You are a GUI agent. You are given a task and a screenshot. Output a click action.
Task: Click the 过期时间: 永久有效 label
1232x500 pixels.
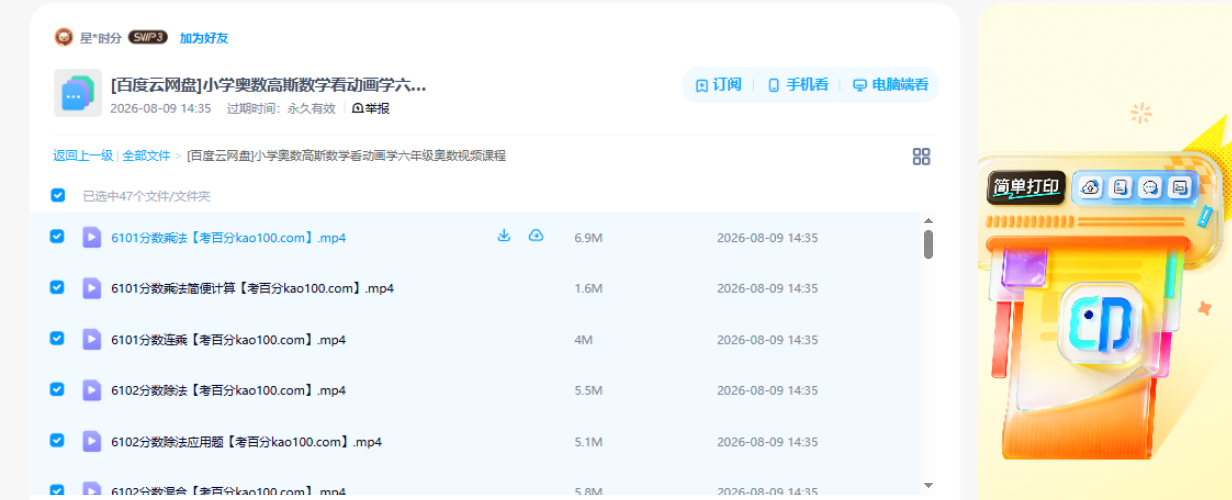pyautogui.click(x=281, y=108)
